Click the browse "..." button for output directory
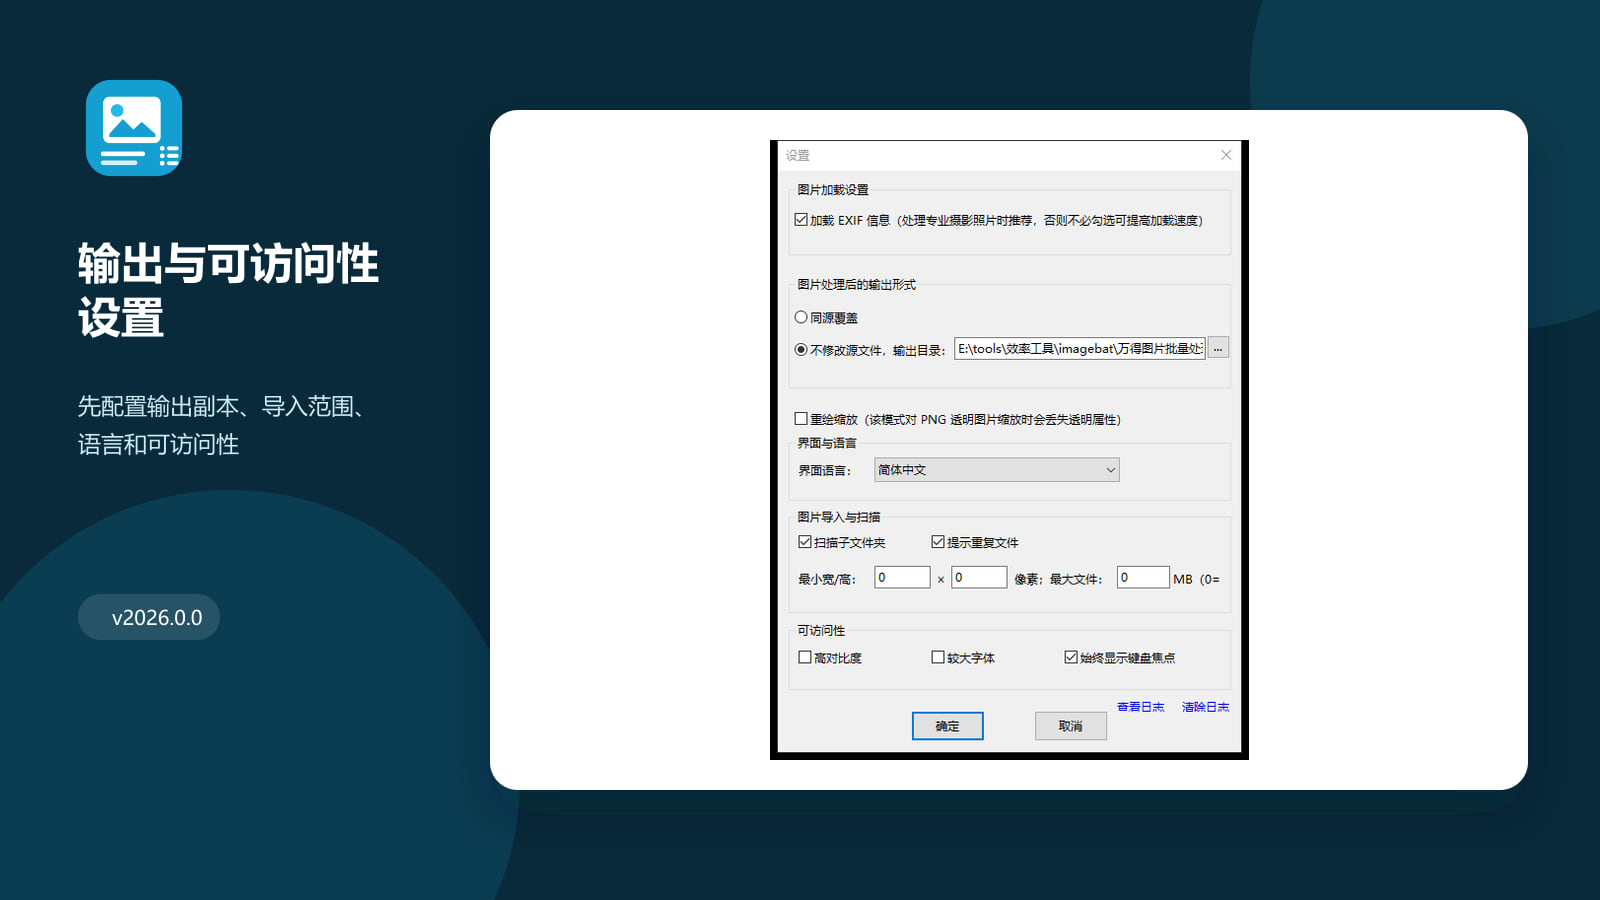 (1218, 348)
